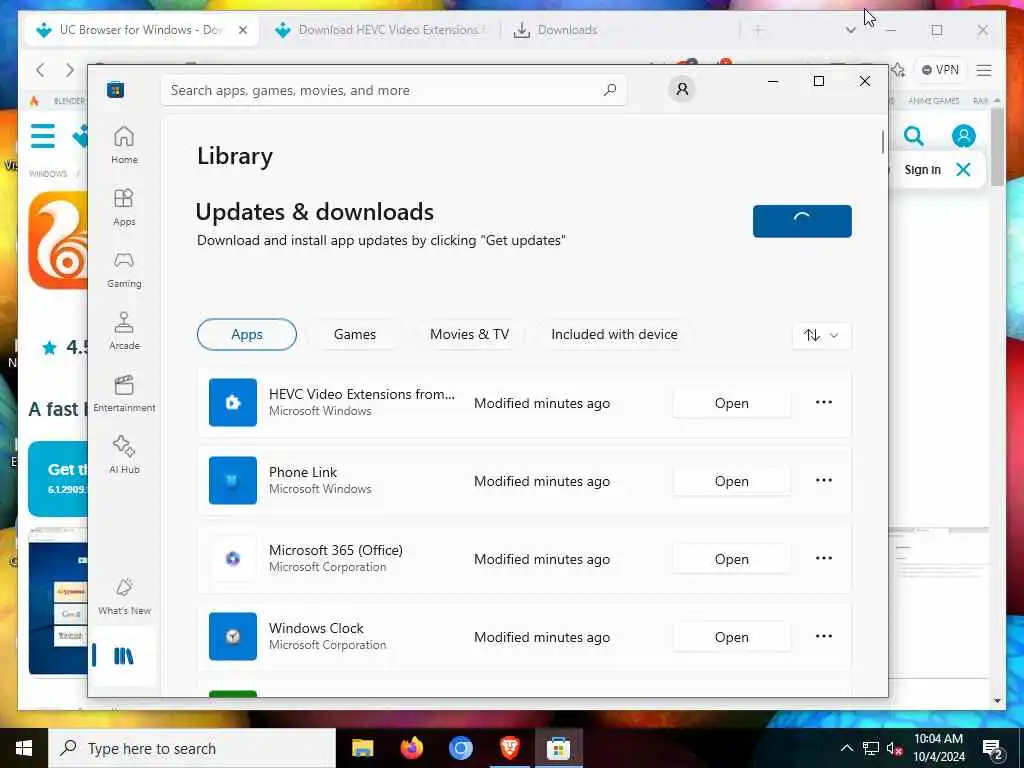
Task: Open Arcade in Store sidebar
Action: coord(124,331)
